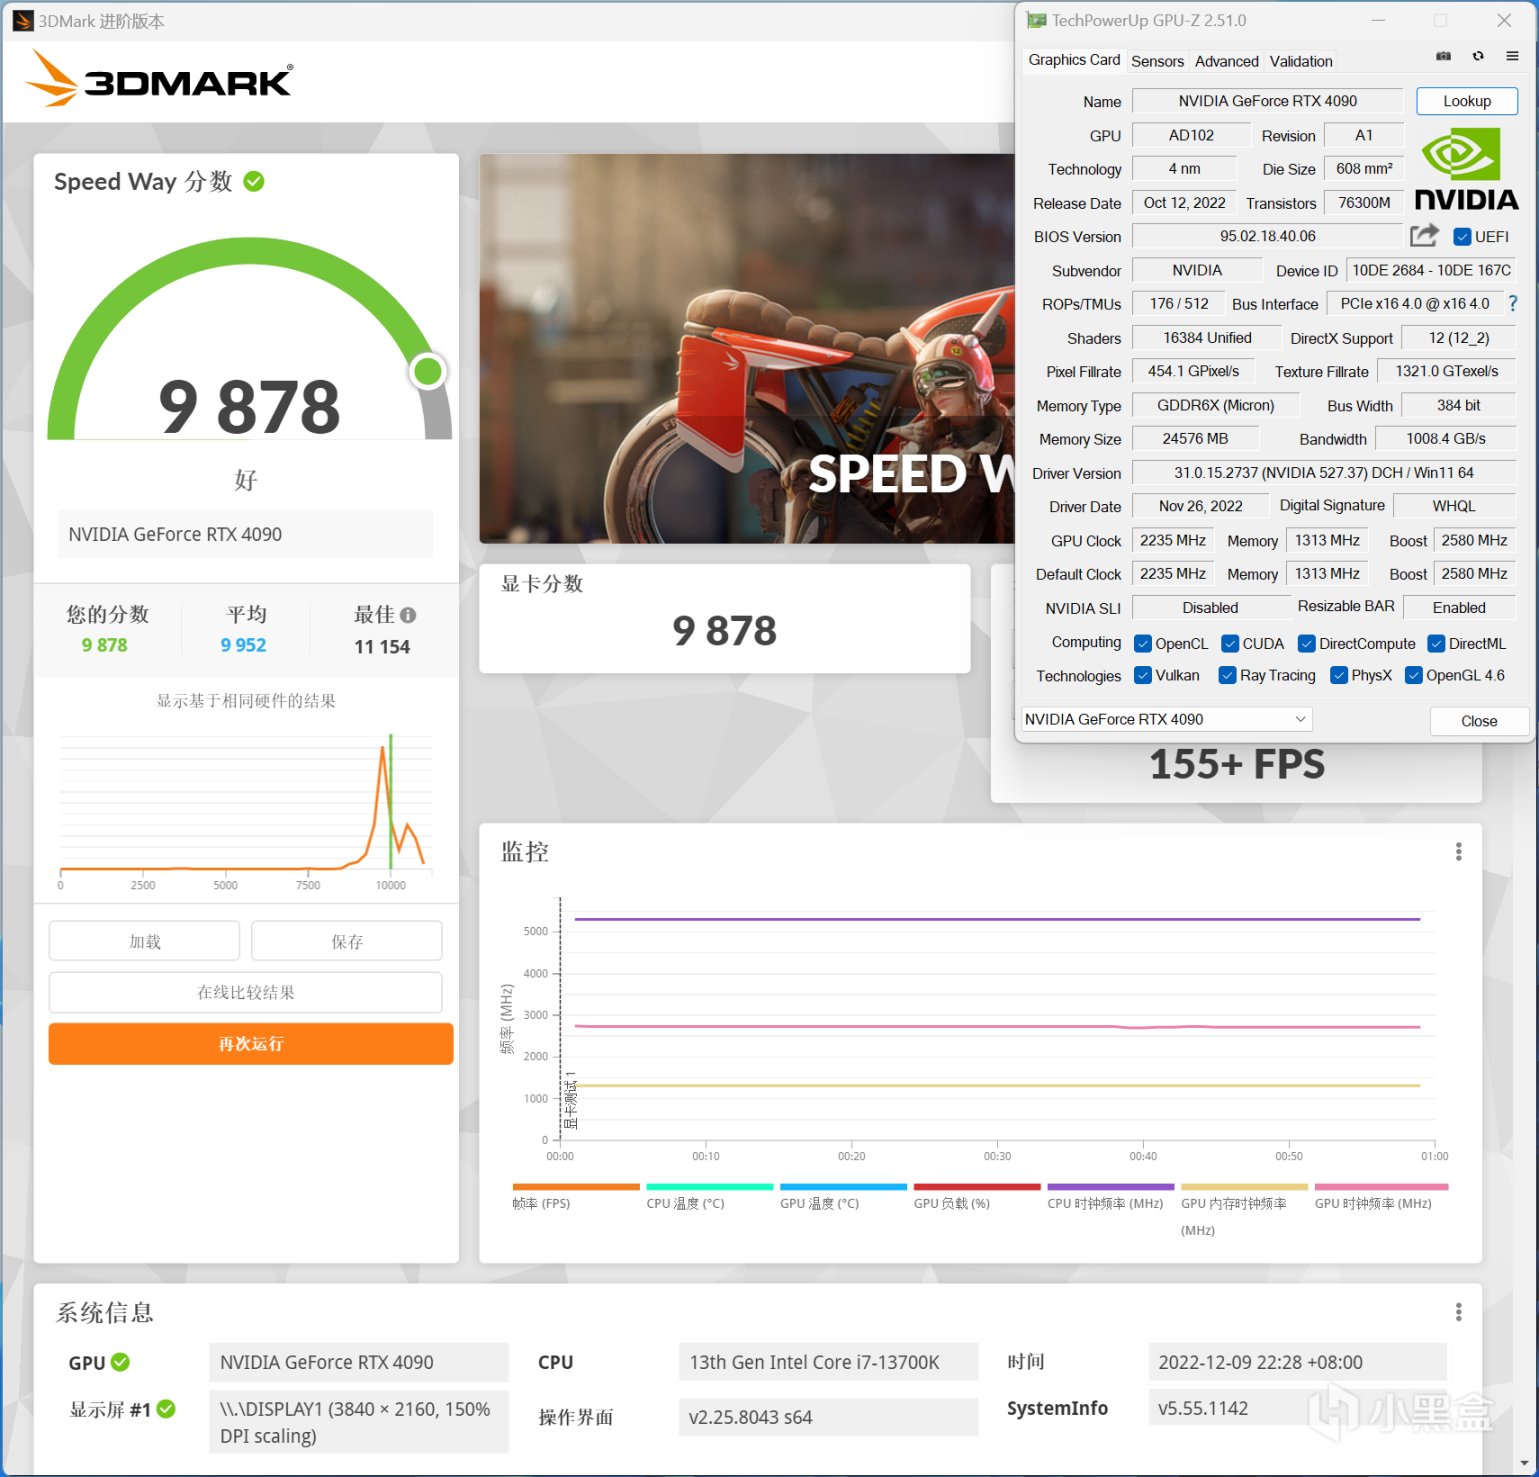
Task: Switch to the Validation tab
Action: [x=1301, y=61]
